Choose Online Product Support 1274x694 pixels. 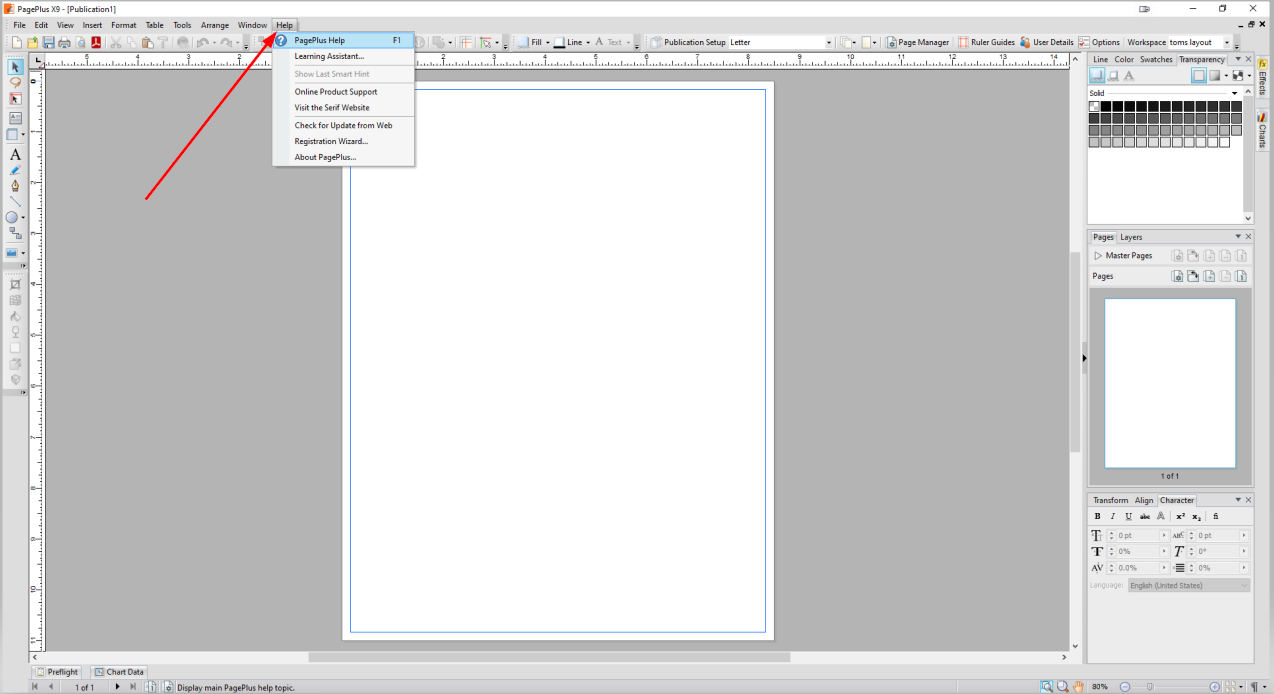344,92
